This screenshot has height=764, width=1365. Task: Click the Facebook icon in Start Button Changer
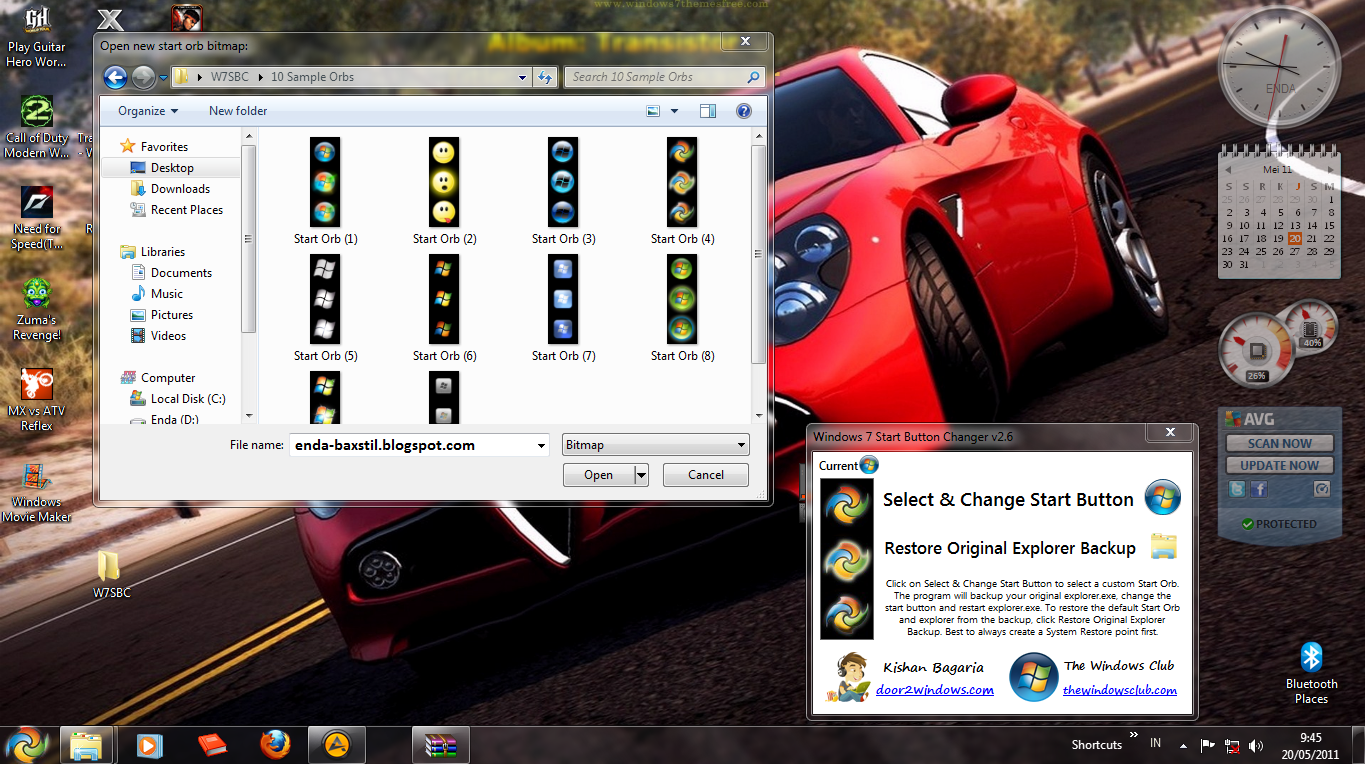(1261, 488)
